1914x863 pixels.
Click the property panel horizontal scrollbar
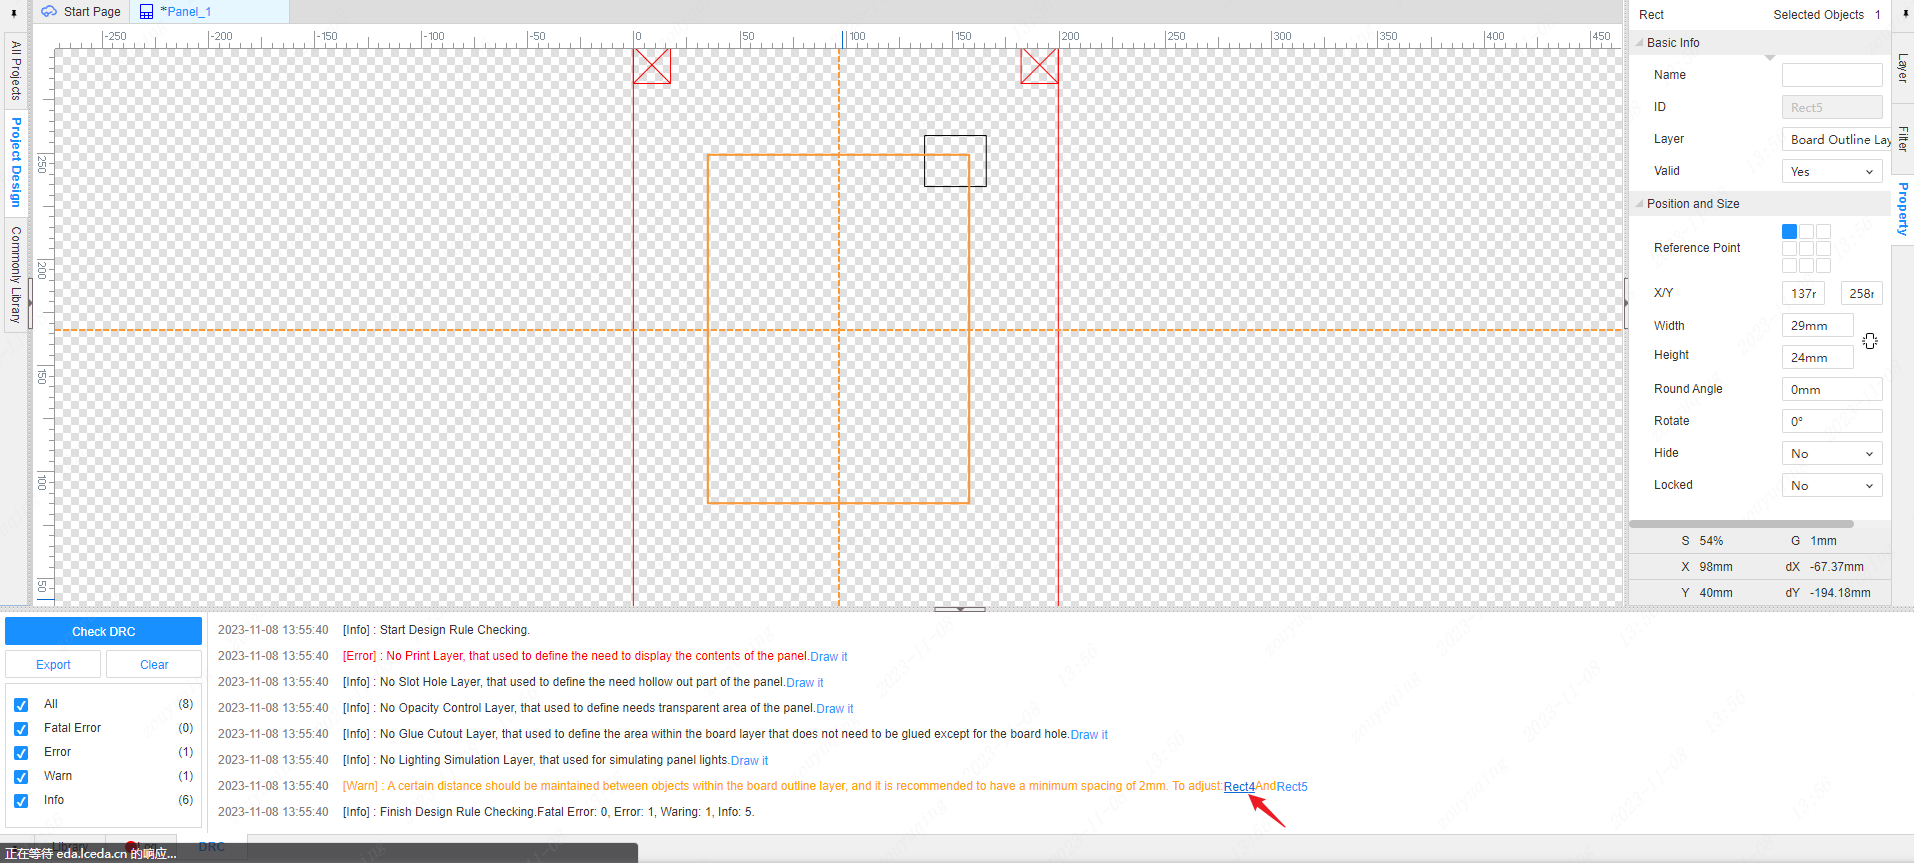[x=1741, y=524]
